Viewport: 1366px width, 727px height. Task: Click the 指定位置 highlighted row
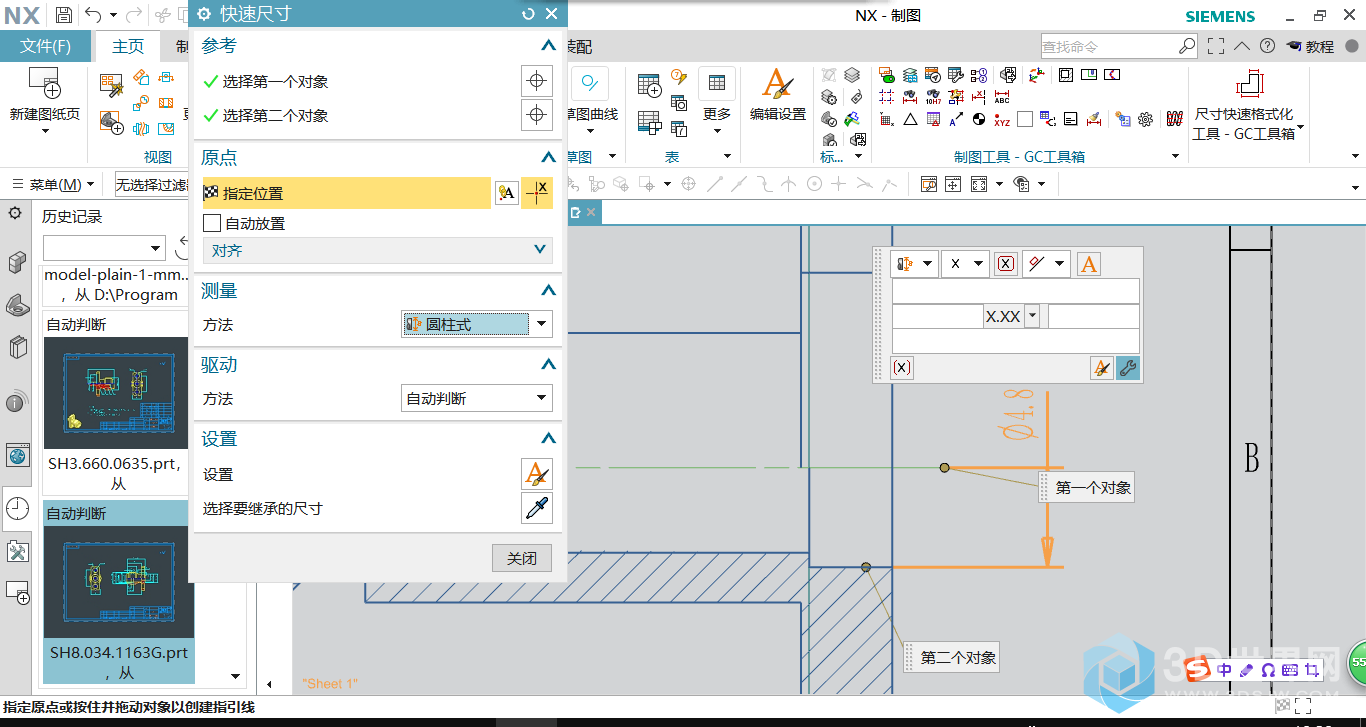pos(346,193)
